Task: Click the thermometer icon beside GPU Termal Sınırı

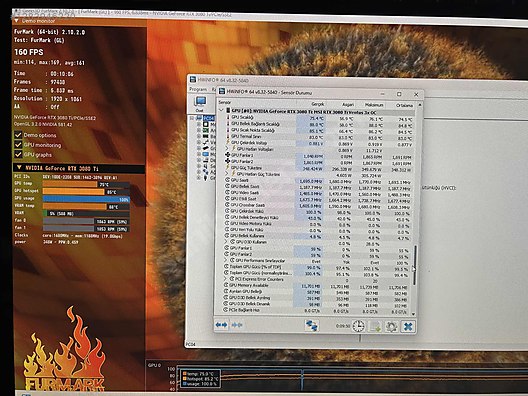Action: [228, 136]
